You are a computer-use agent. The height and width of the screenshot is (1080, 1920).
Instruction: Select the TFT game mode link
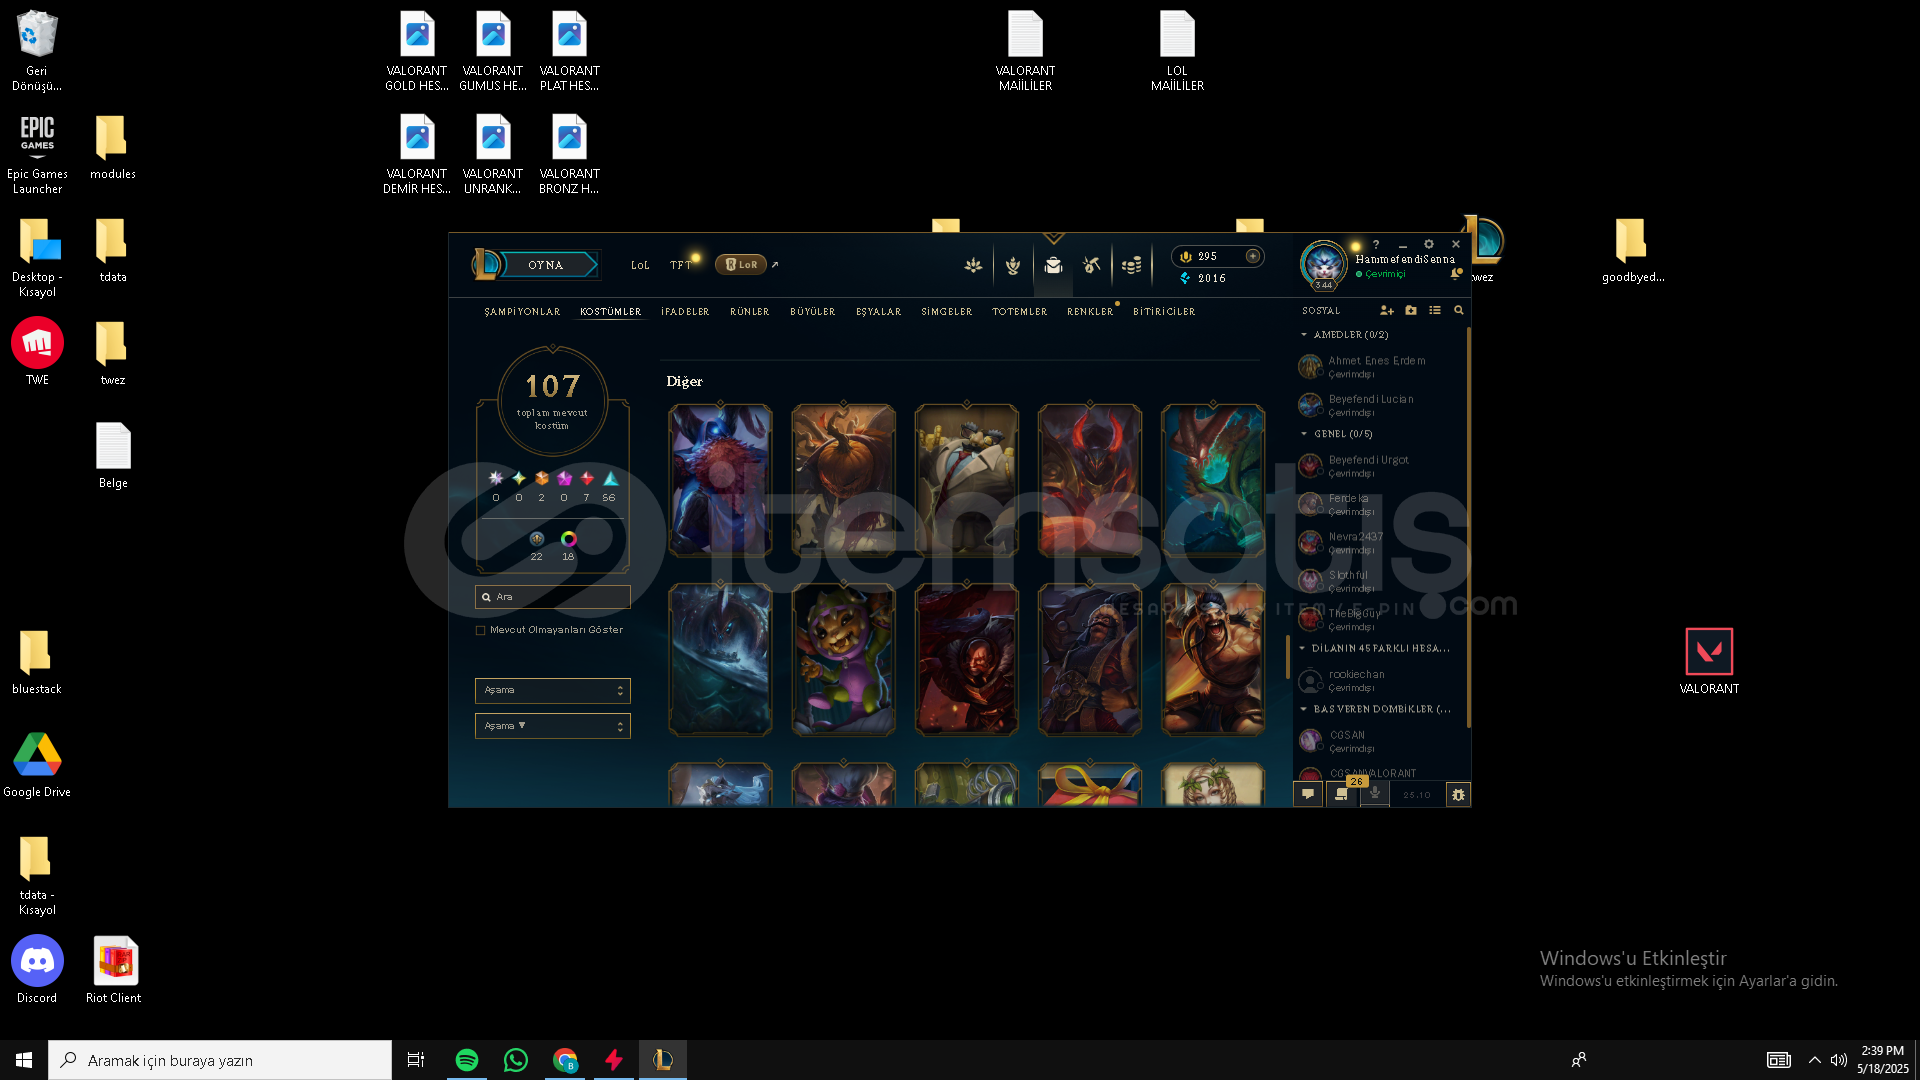point(681,265)
